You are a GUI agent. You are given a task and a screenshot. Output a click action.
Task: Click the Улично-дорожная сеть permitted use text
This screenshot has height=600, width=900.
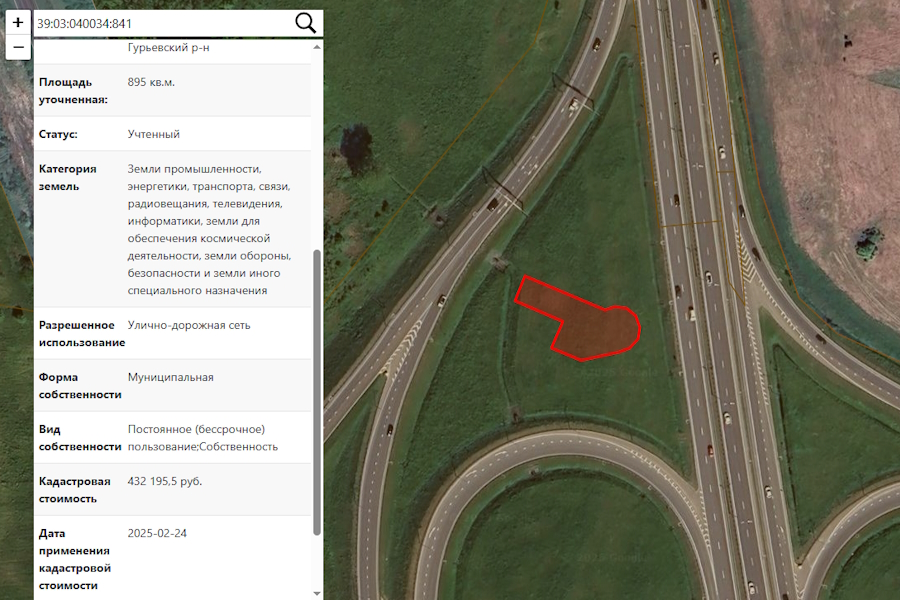tap(189, 326)
